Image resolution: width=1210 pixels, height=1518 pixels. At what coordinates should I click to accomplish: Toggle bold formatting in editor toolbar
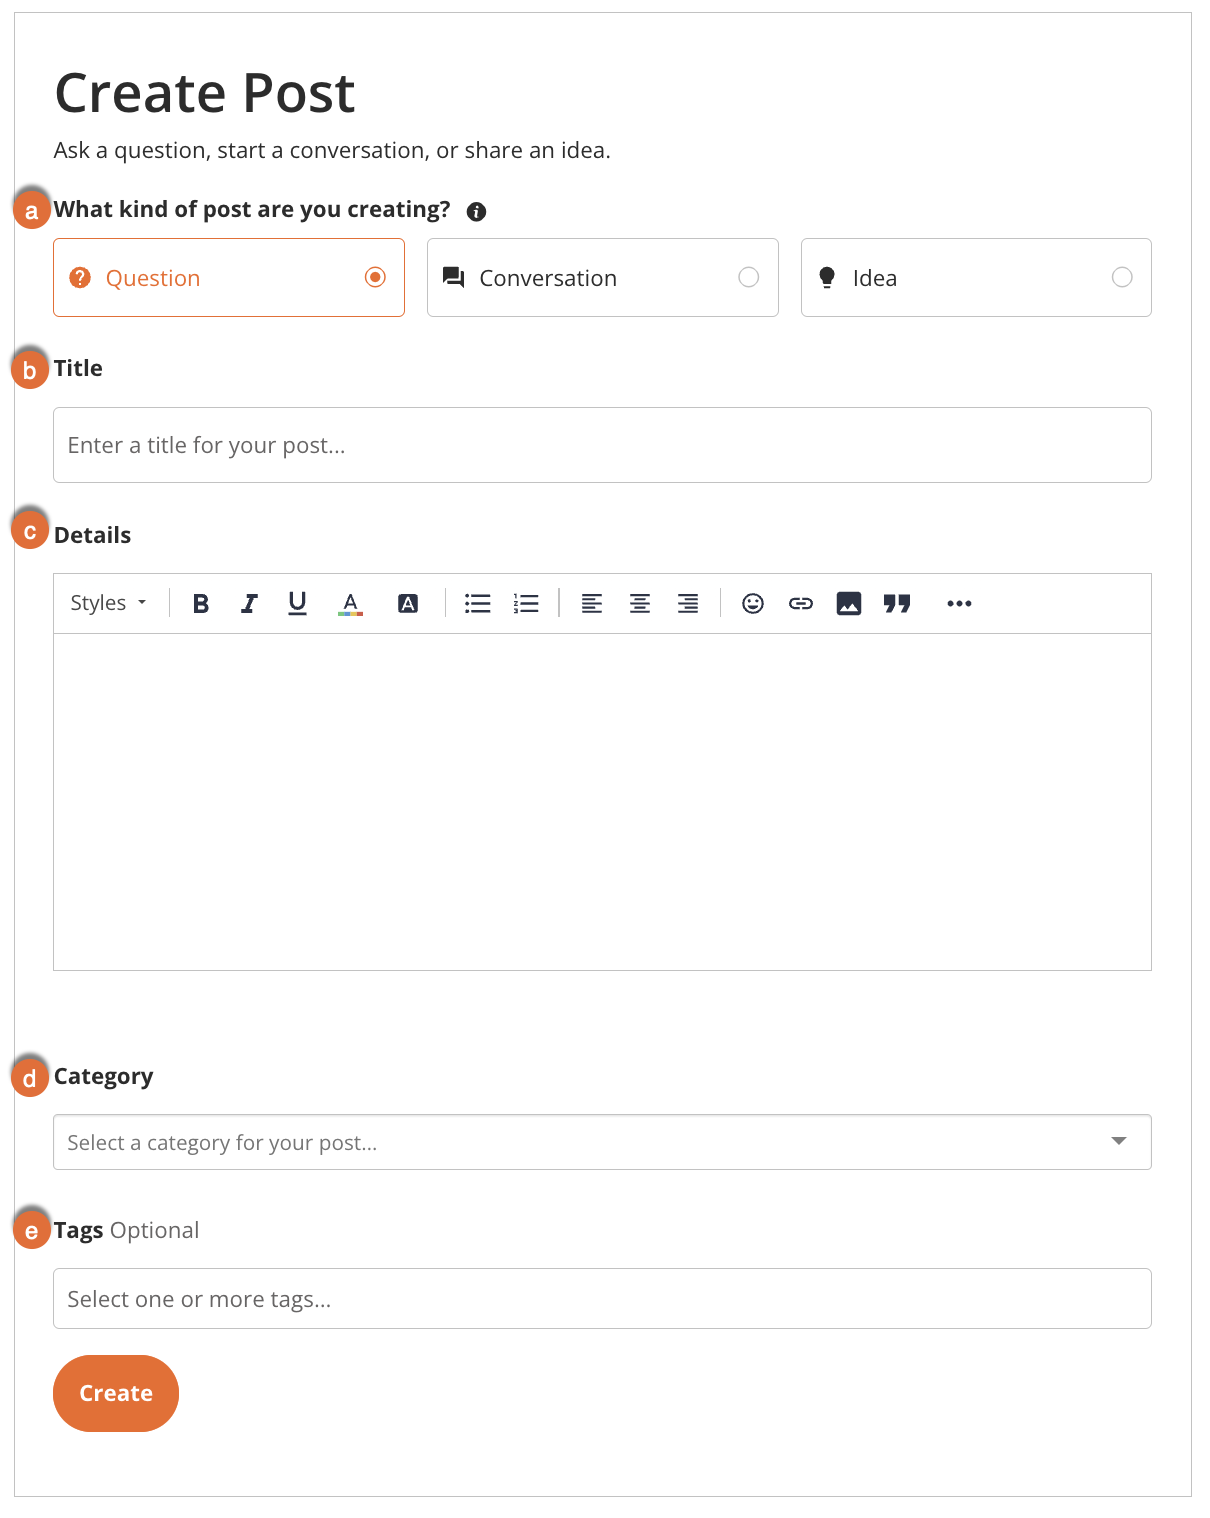coord(201,603)
